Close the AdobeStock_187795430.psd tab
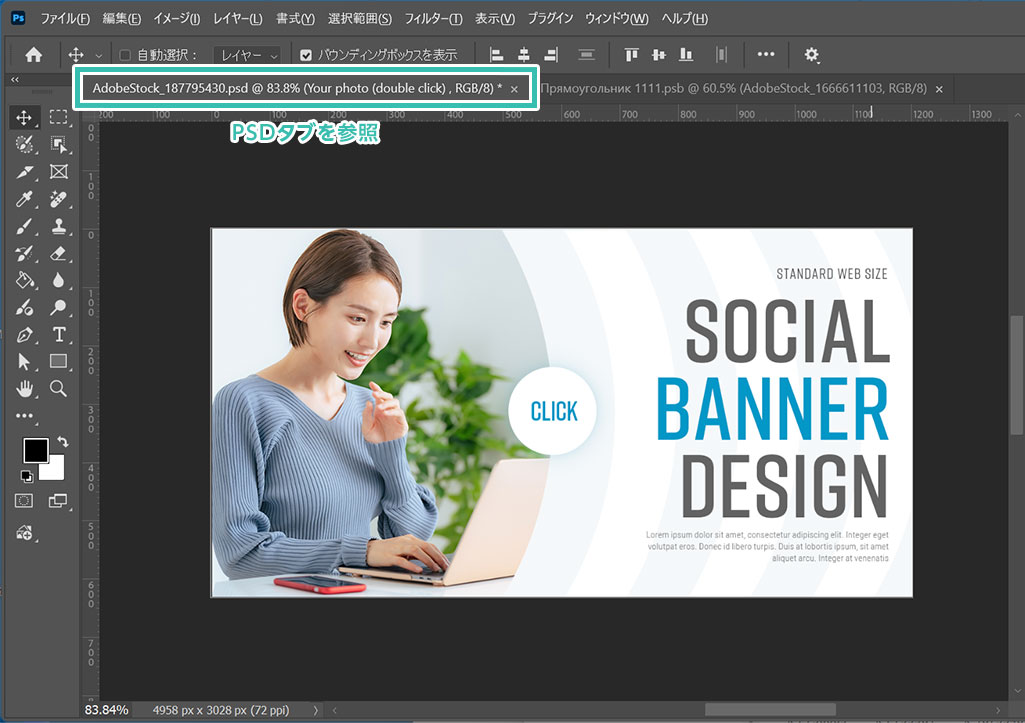1025x723 pixels. click(514, 89)
